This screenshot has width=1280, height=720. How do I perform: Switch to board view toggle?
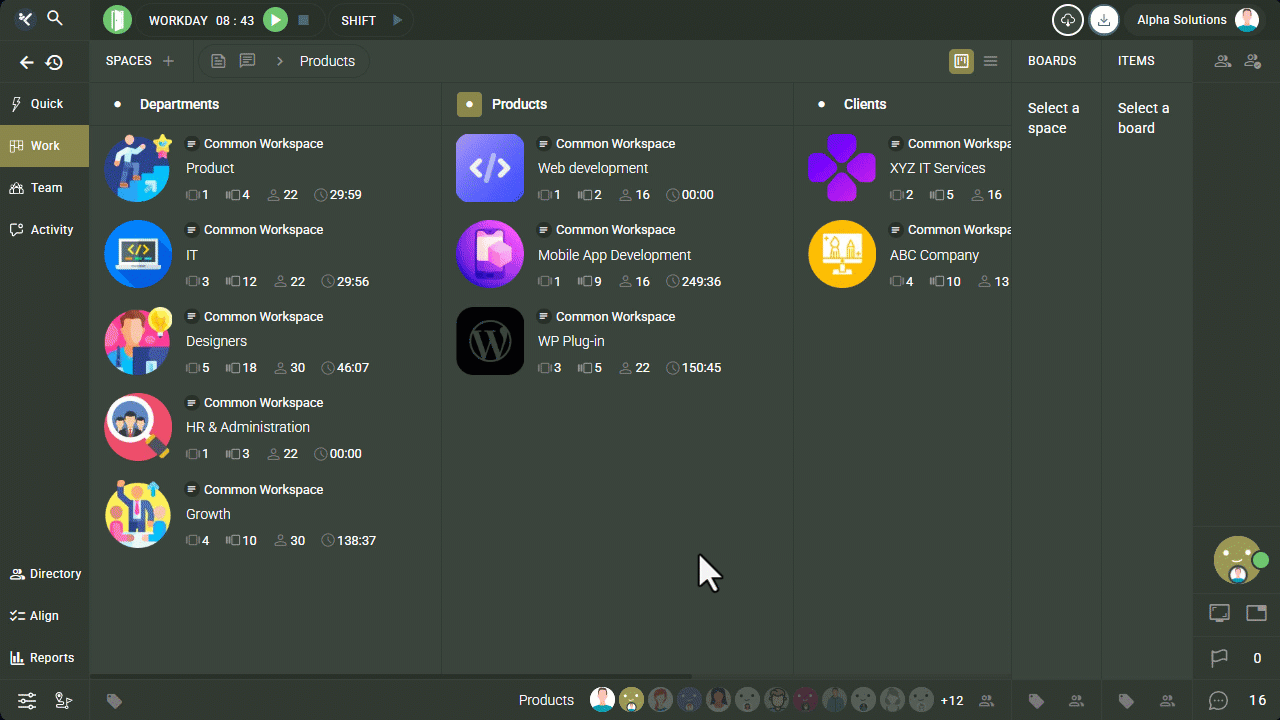(x=961, y=61)
